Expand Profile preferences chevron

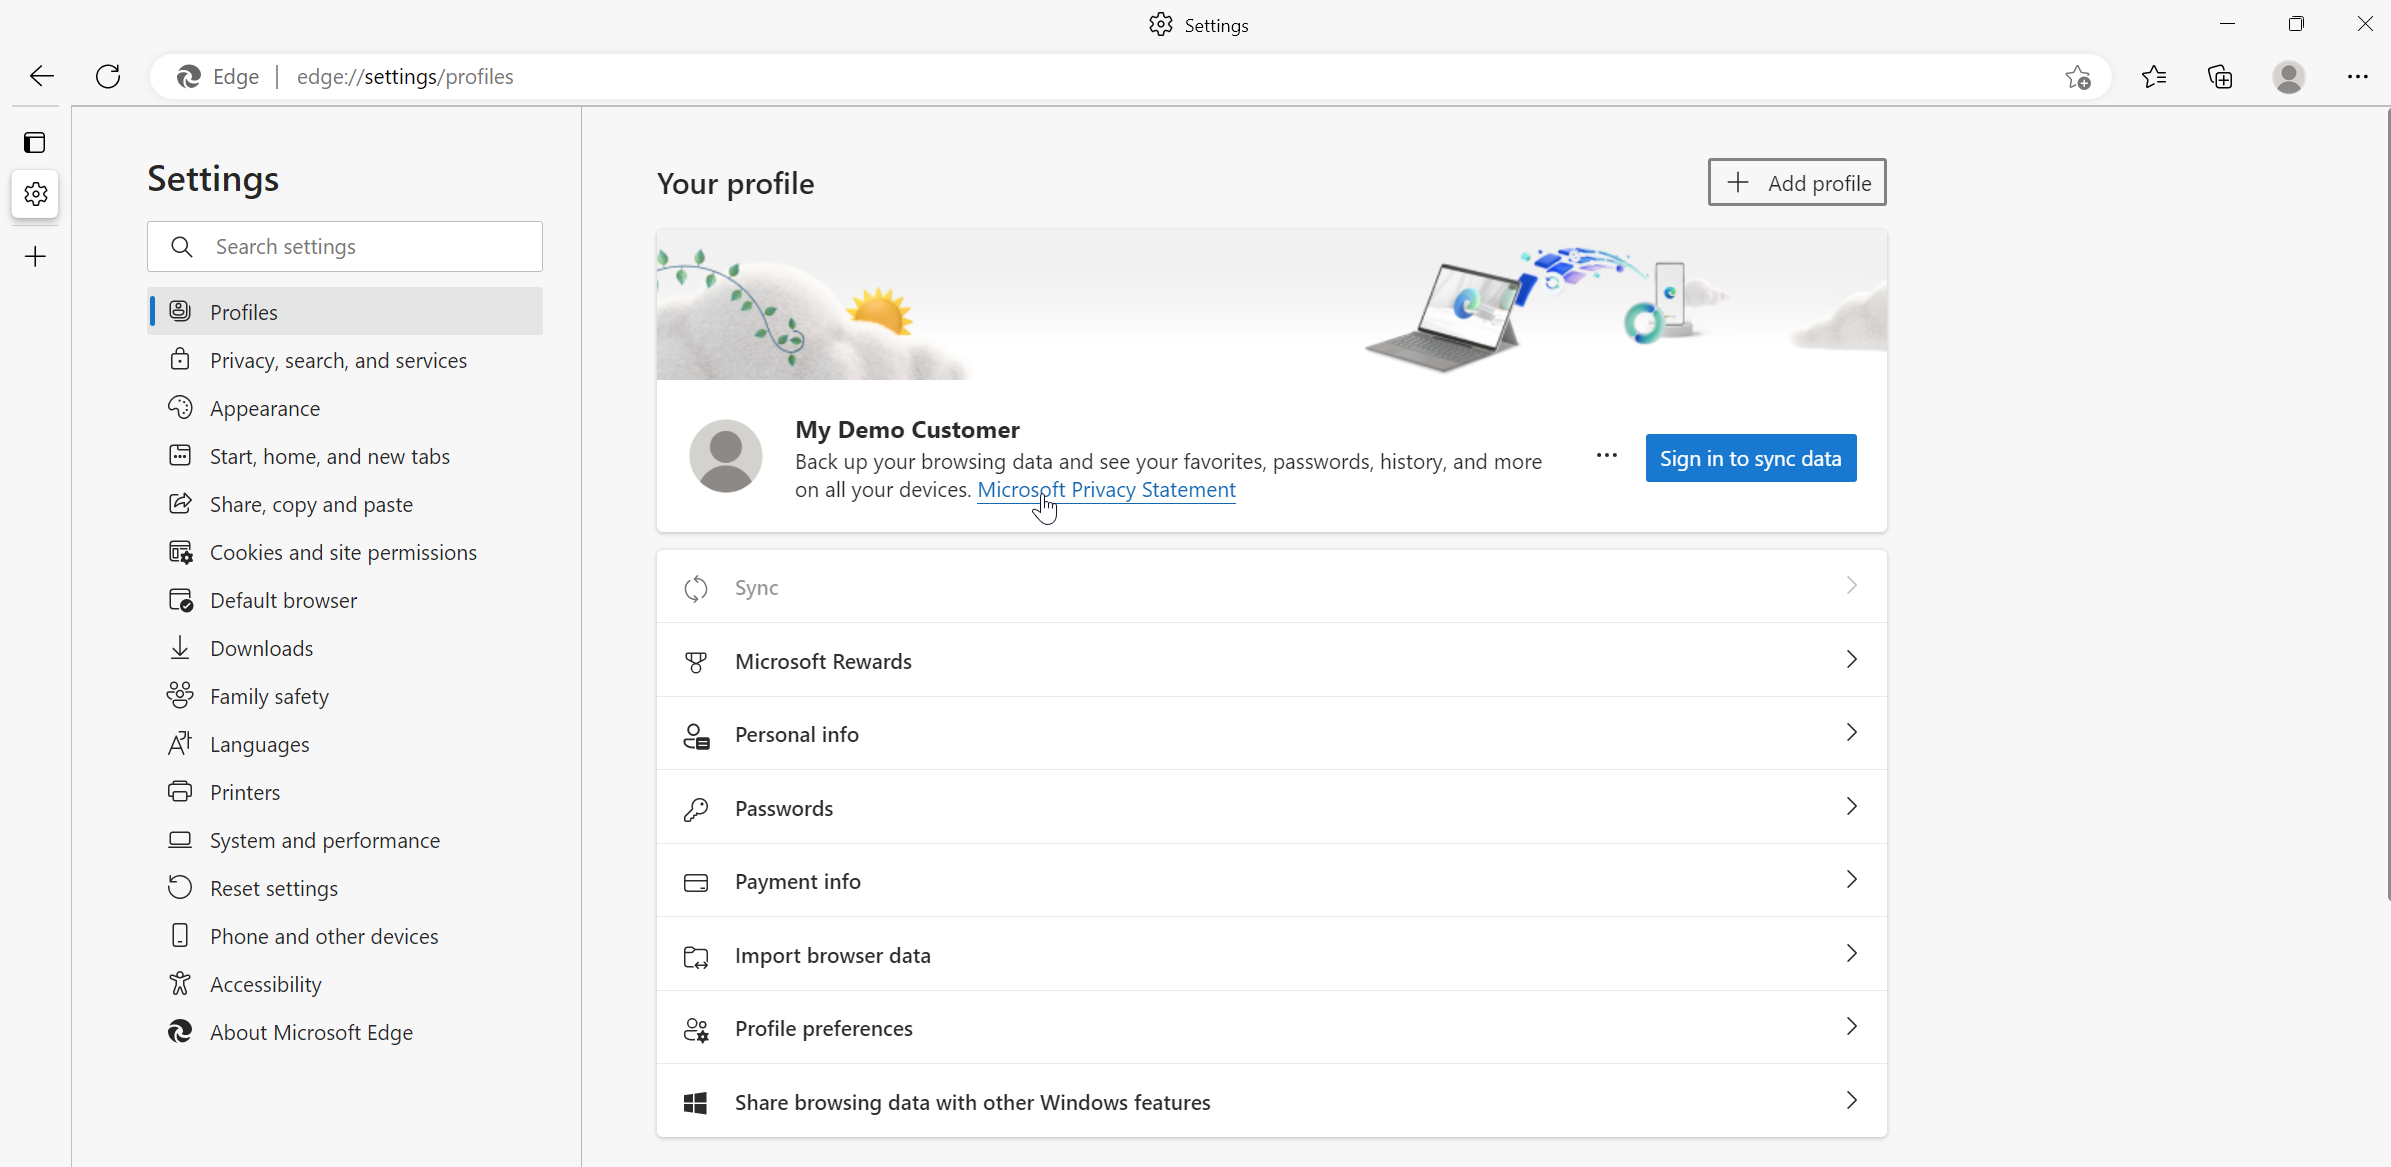click(x=1851, y=1027)
